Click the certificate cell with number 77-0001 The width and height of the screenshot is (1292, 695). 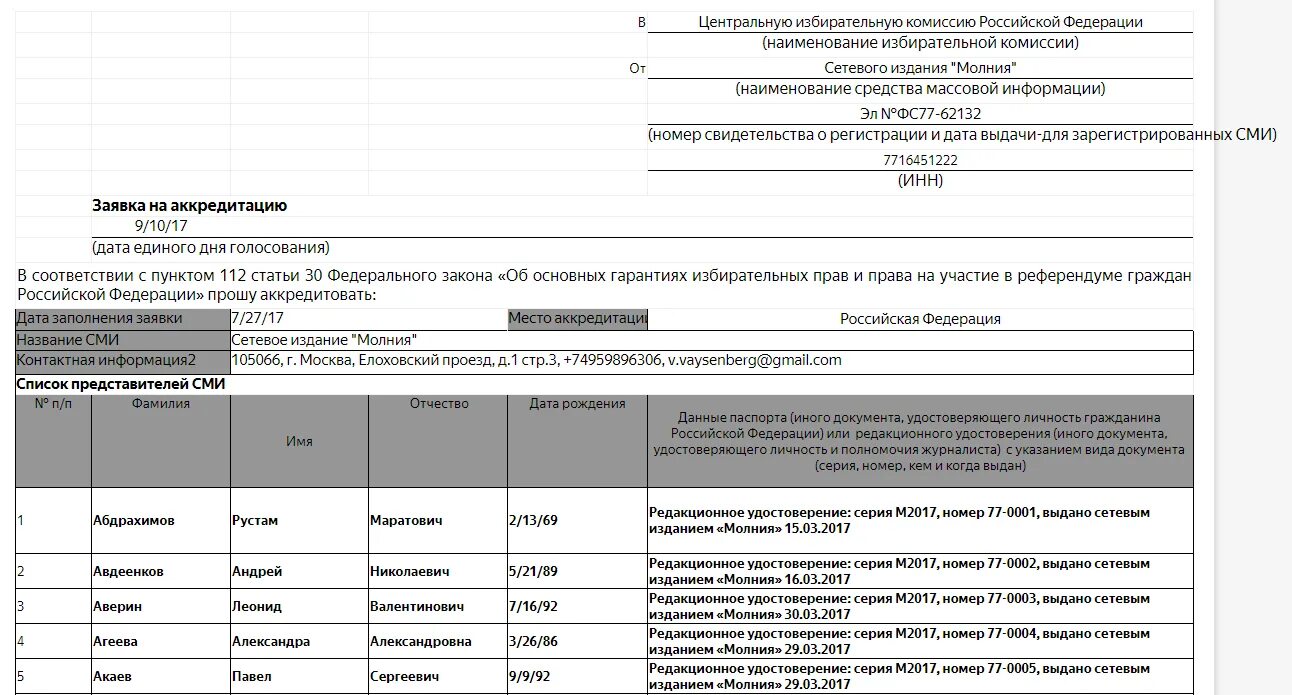pos(920,520)
